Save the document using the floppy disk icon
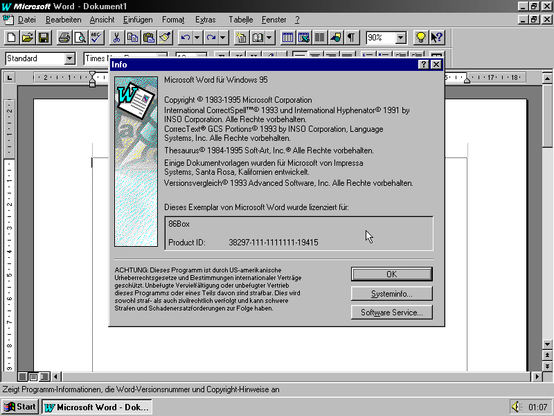Viewport: 554px width, 416px height. [x=44, y=37]
